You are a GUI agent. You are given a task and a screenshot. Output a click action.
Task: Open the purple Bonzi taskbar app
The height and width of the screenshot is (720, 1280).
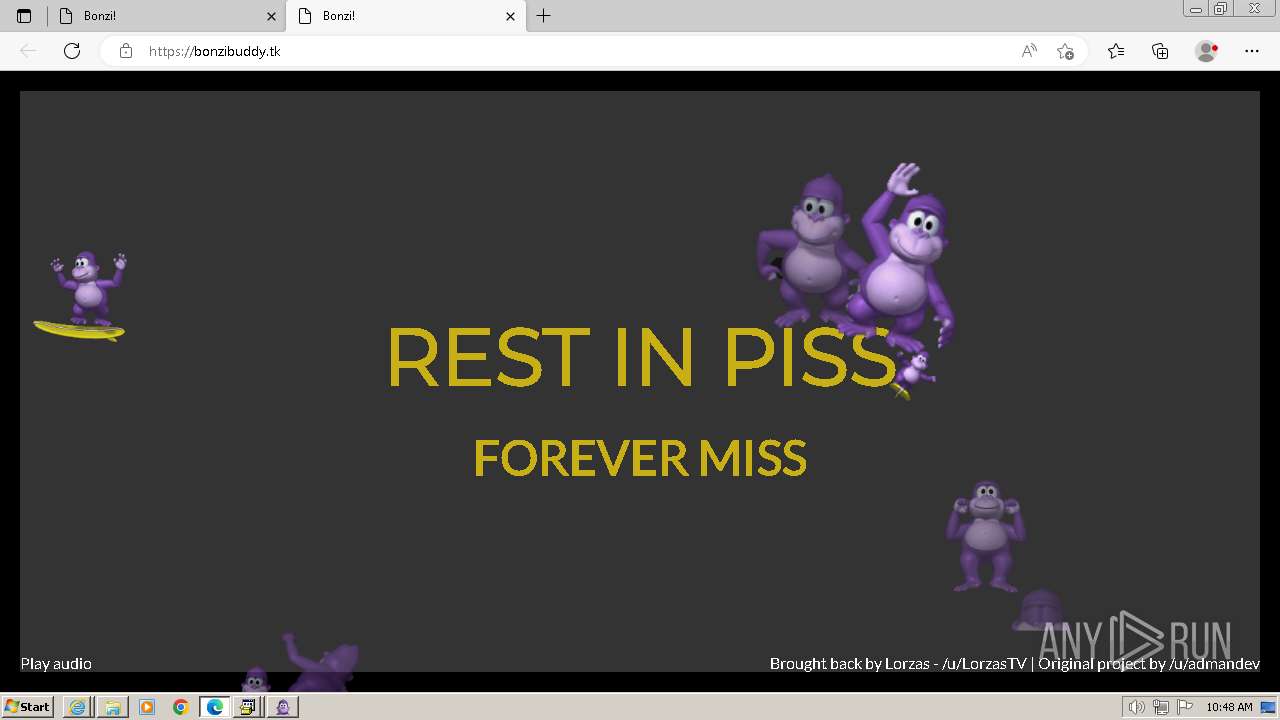pyautogui.click(x=283, y=707)
